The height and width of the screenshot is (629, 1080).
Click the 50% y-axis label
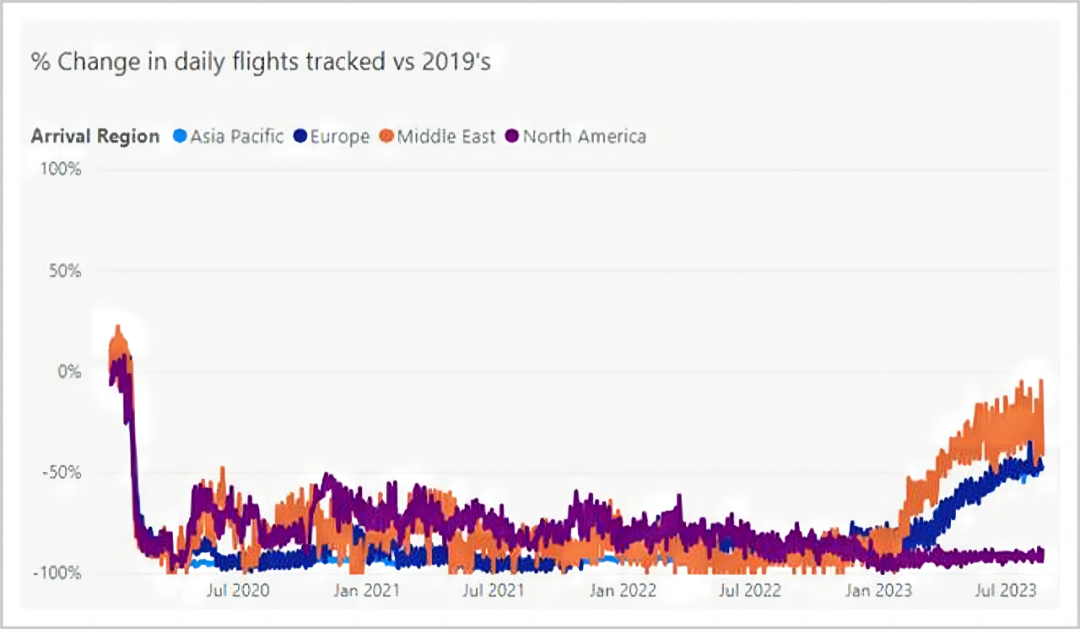pos(64,270)
